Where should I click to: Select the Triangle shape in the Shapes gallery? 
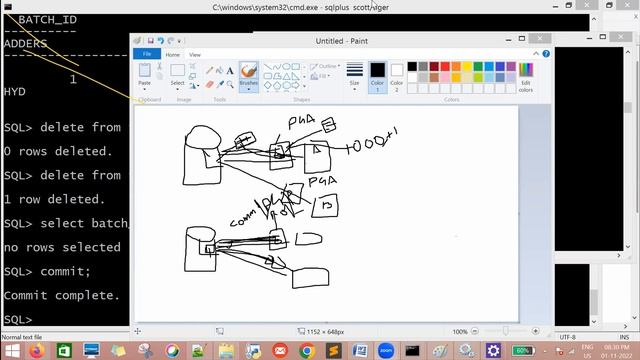tap(287, 76)
